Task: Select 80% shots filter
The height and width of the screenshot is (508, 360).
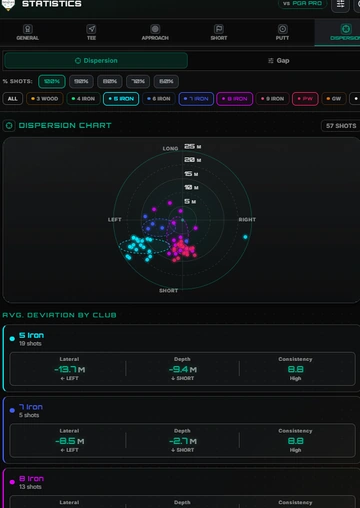Action: point(110,81)
